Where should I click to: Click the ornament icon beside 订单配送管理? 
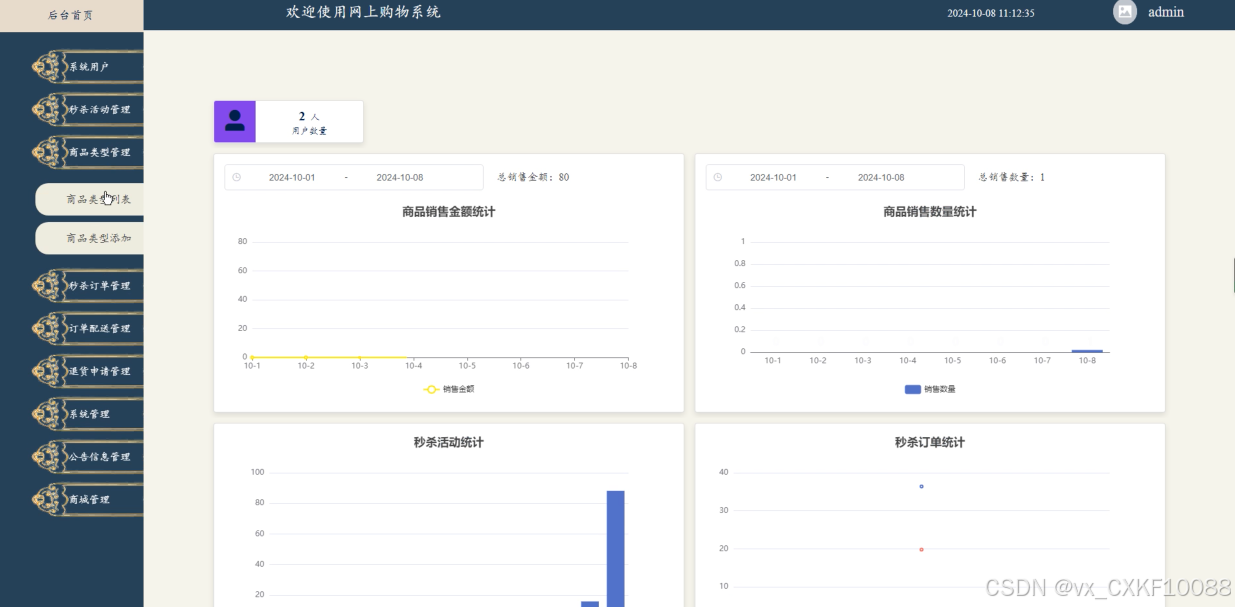click(x=50, y=329)
